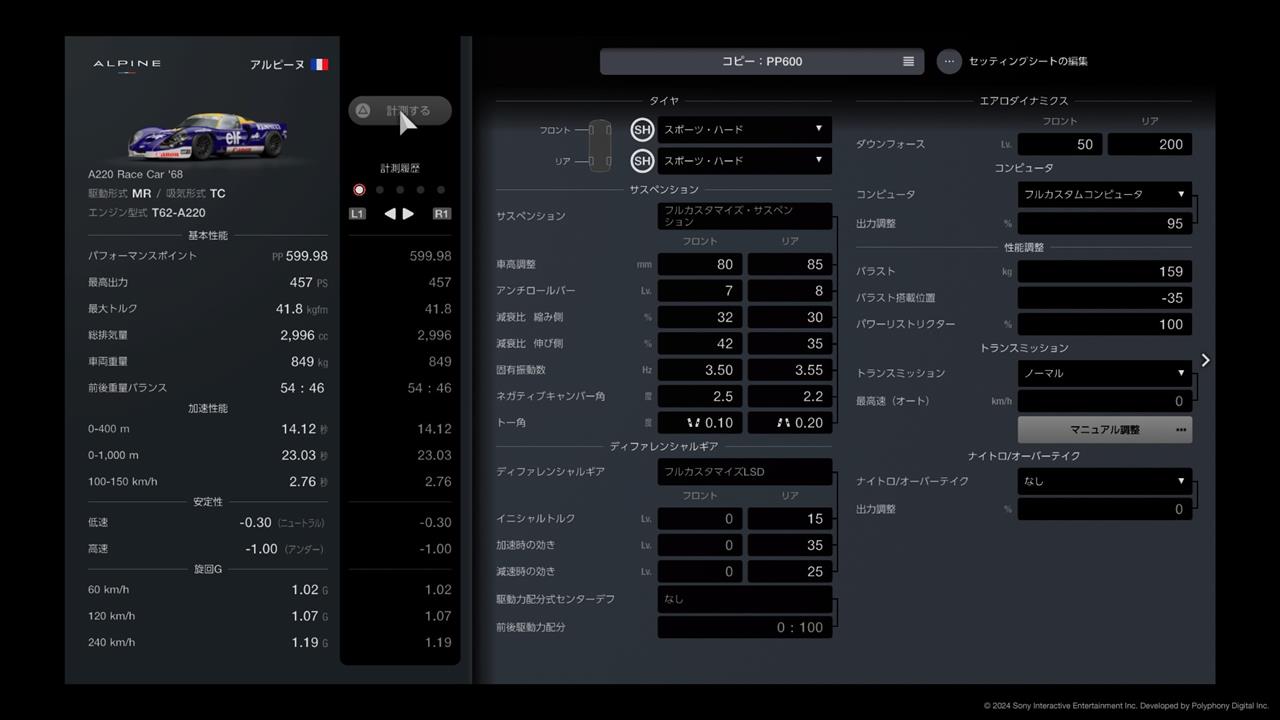This screenshot has width=1280, height=720.
Task: Click the triangle icon on measure button
Action: coord(363,111)
